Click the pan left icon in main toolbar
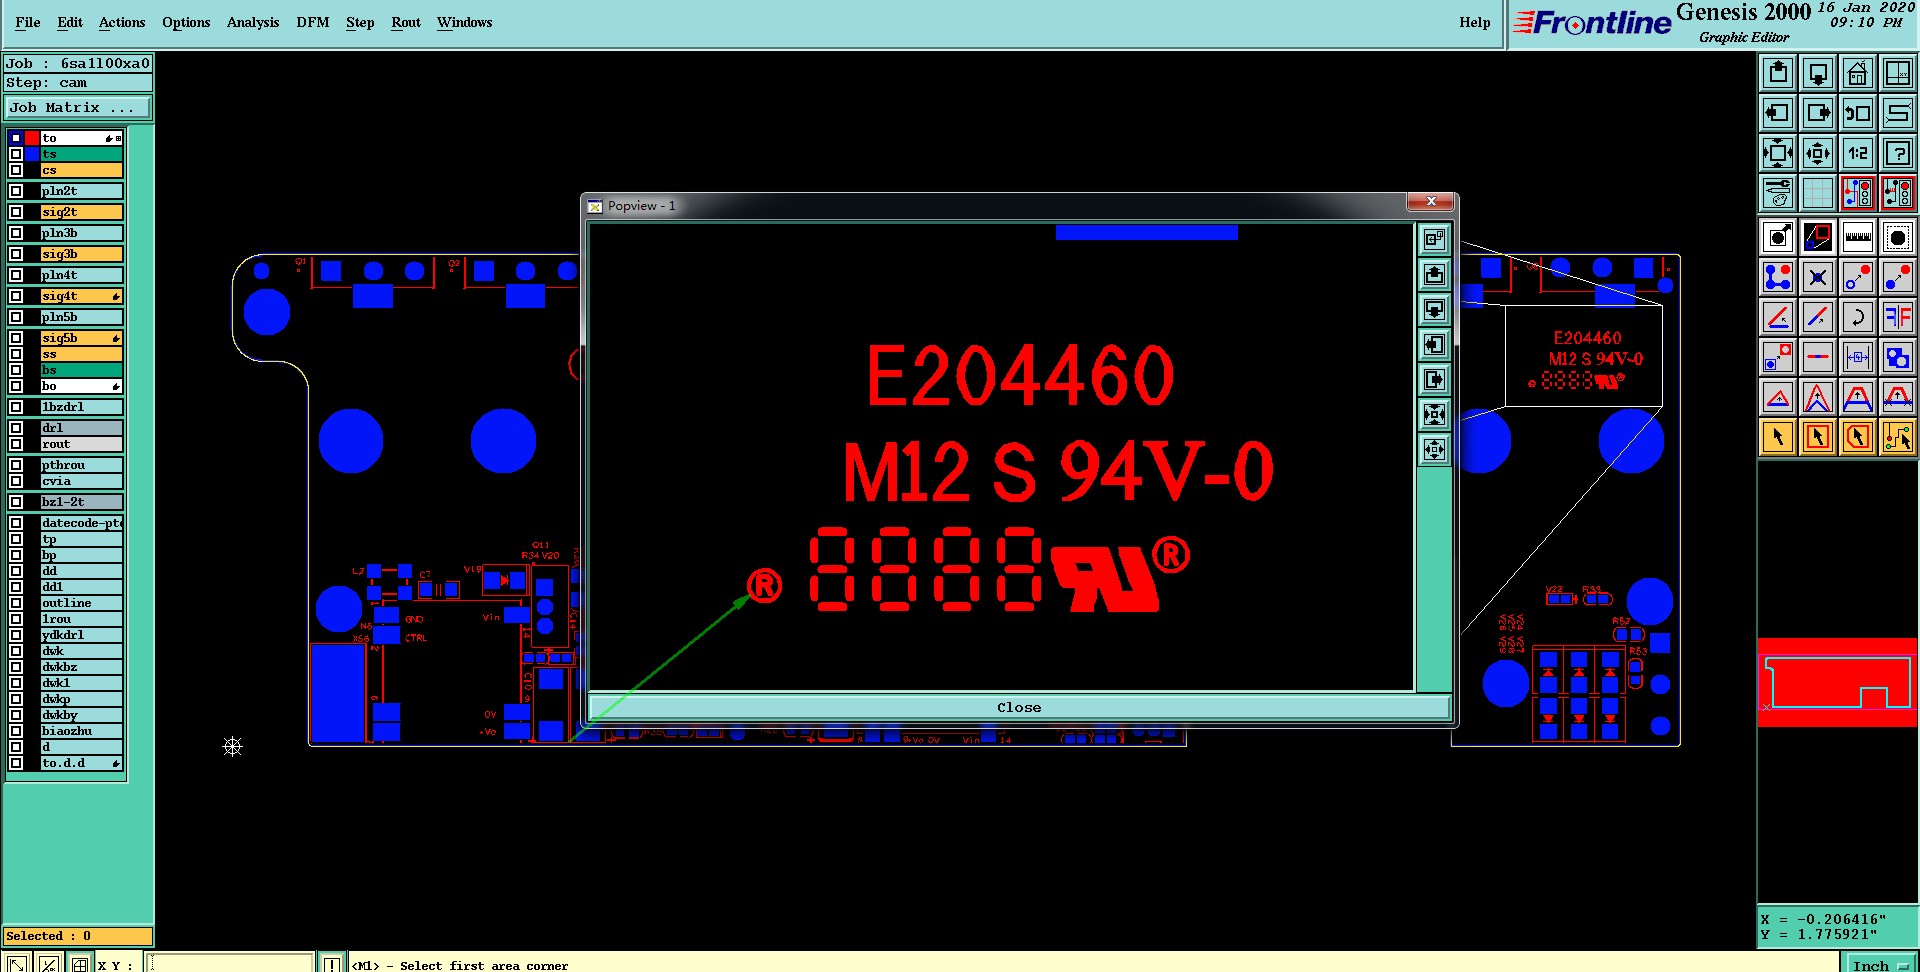This screenshot has height=972, width=1920. [1778, 113]
